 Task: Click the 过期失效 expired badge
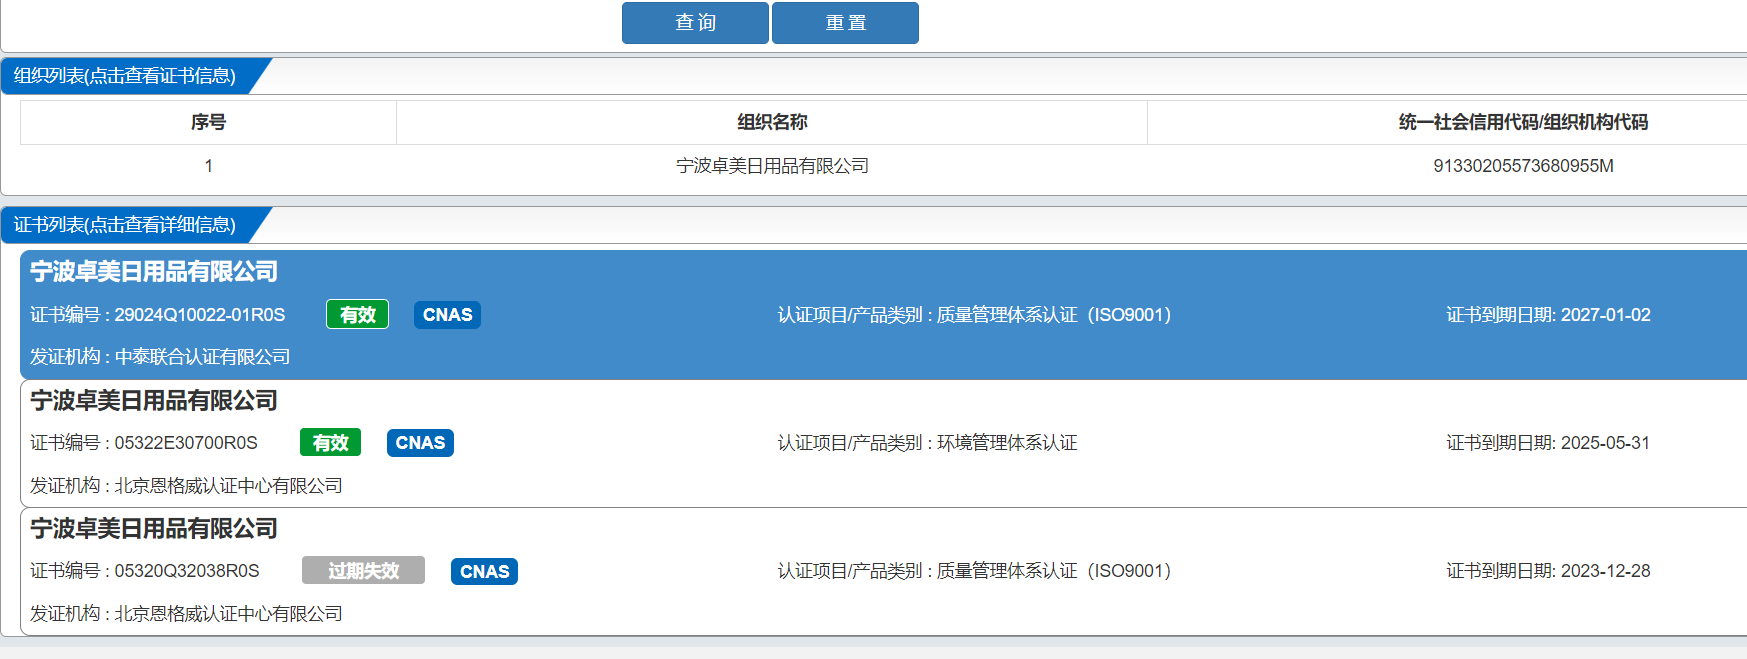point(363,571)
